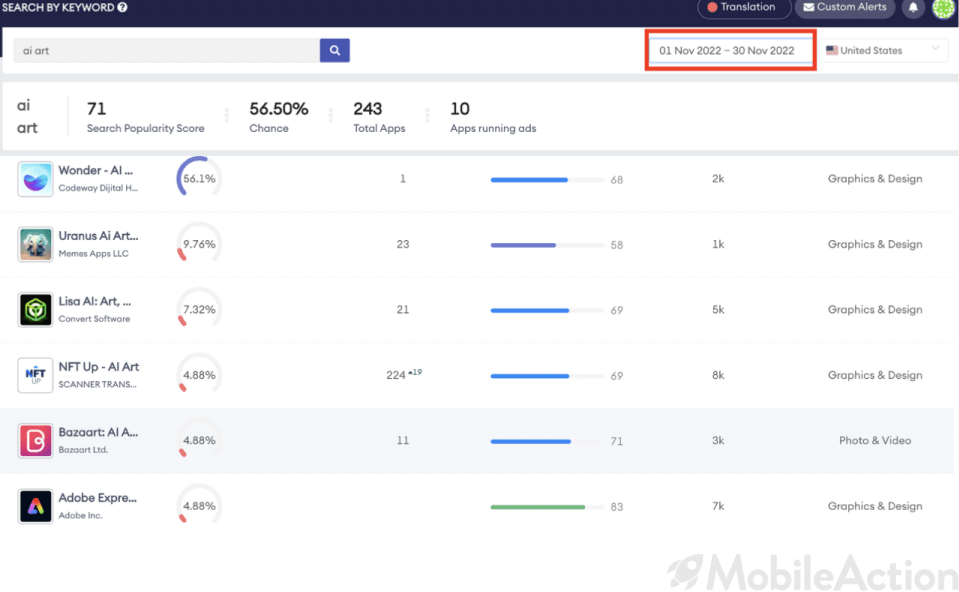The image size is (959, 592).
Task: Click the magnifier search button
Action: click(335, 50)
